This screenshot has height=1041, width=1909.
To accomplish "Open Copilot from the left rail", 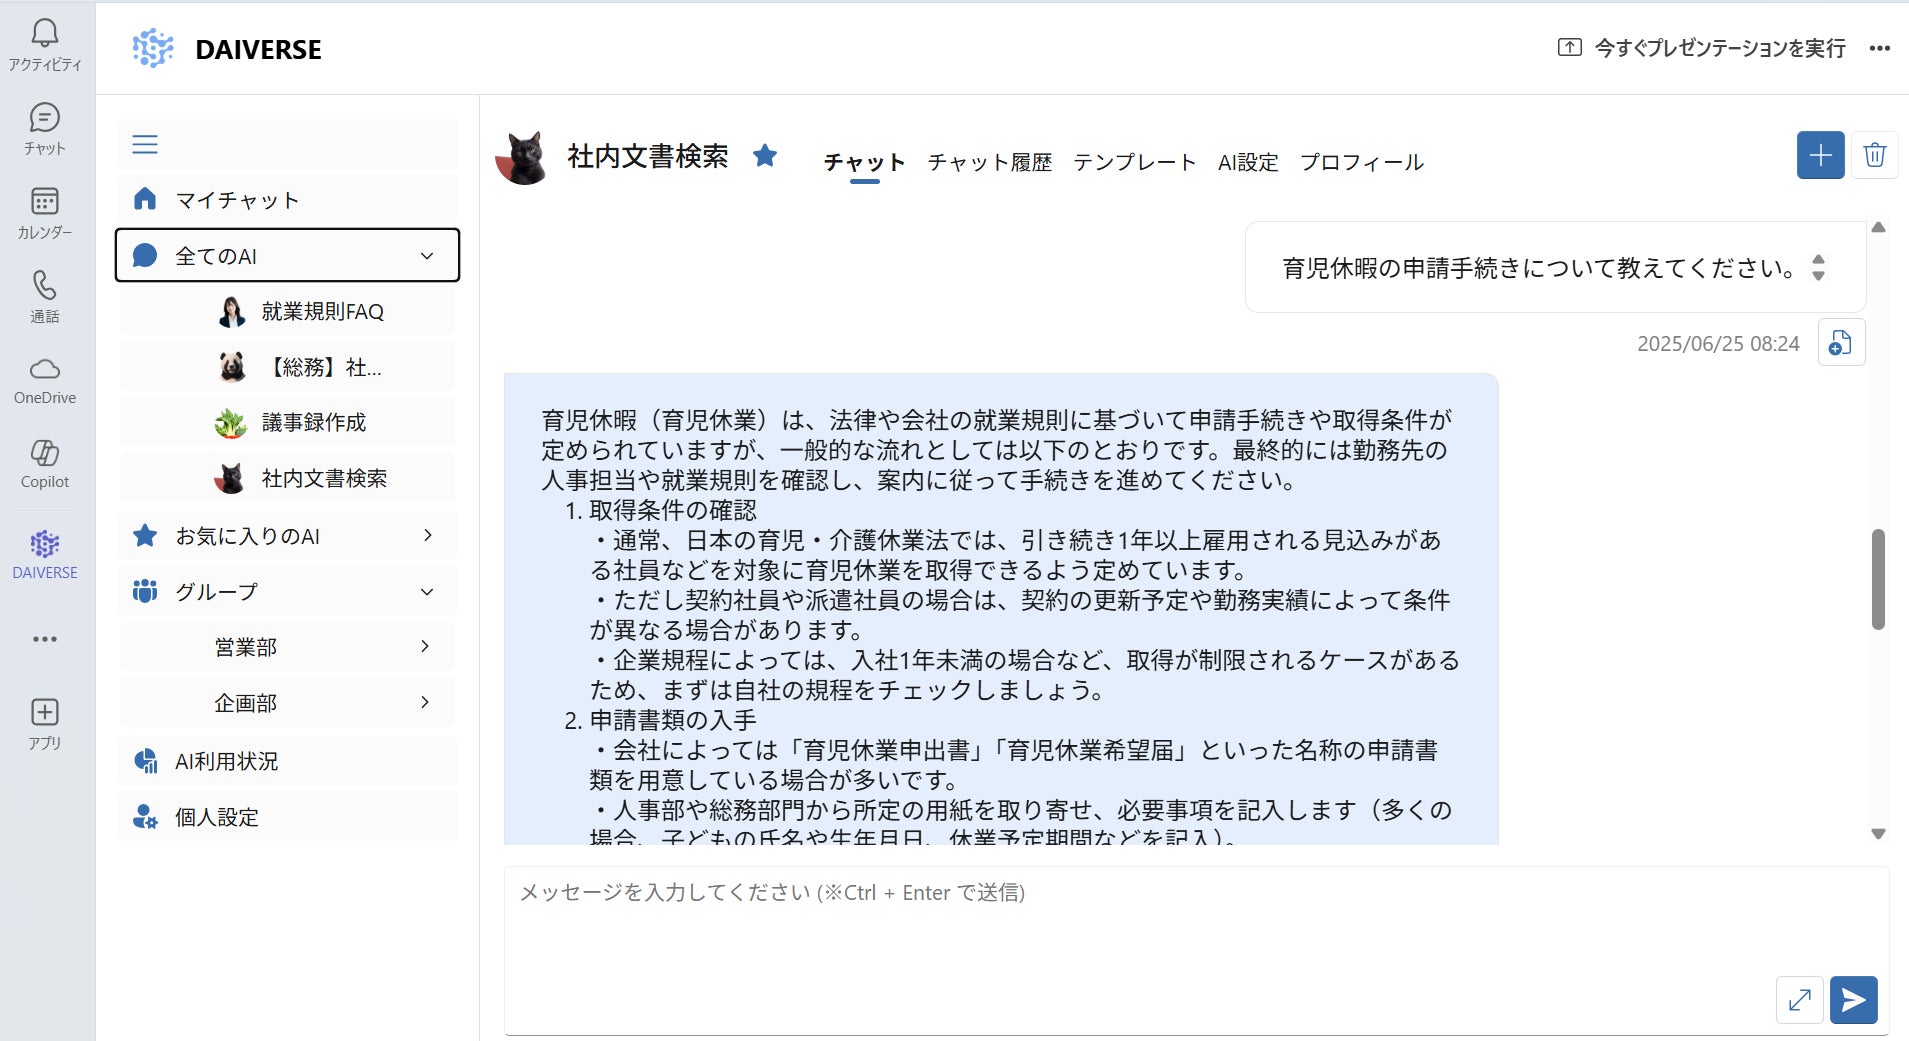I will click(45, 464).
